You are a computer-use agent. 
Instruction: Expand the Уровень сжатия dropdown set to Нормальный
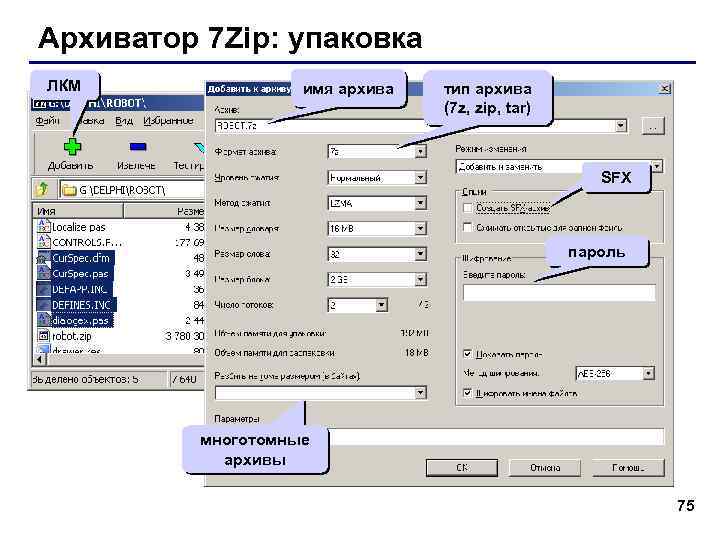[420, 177]
